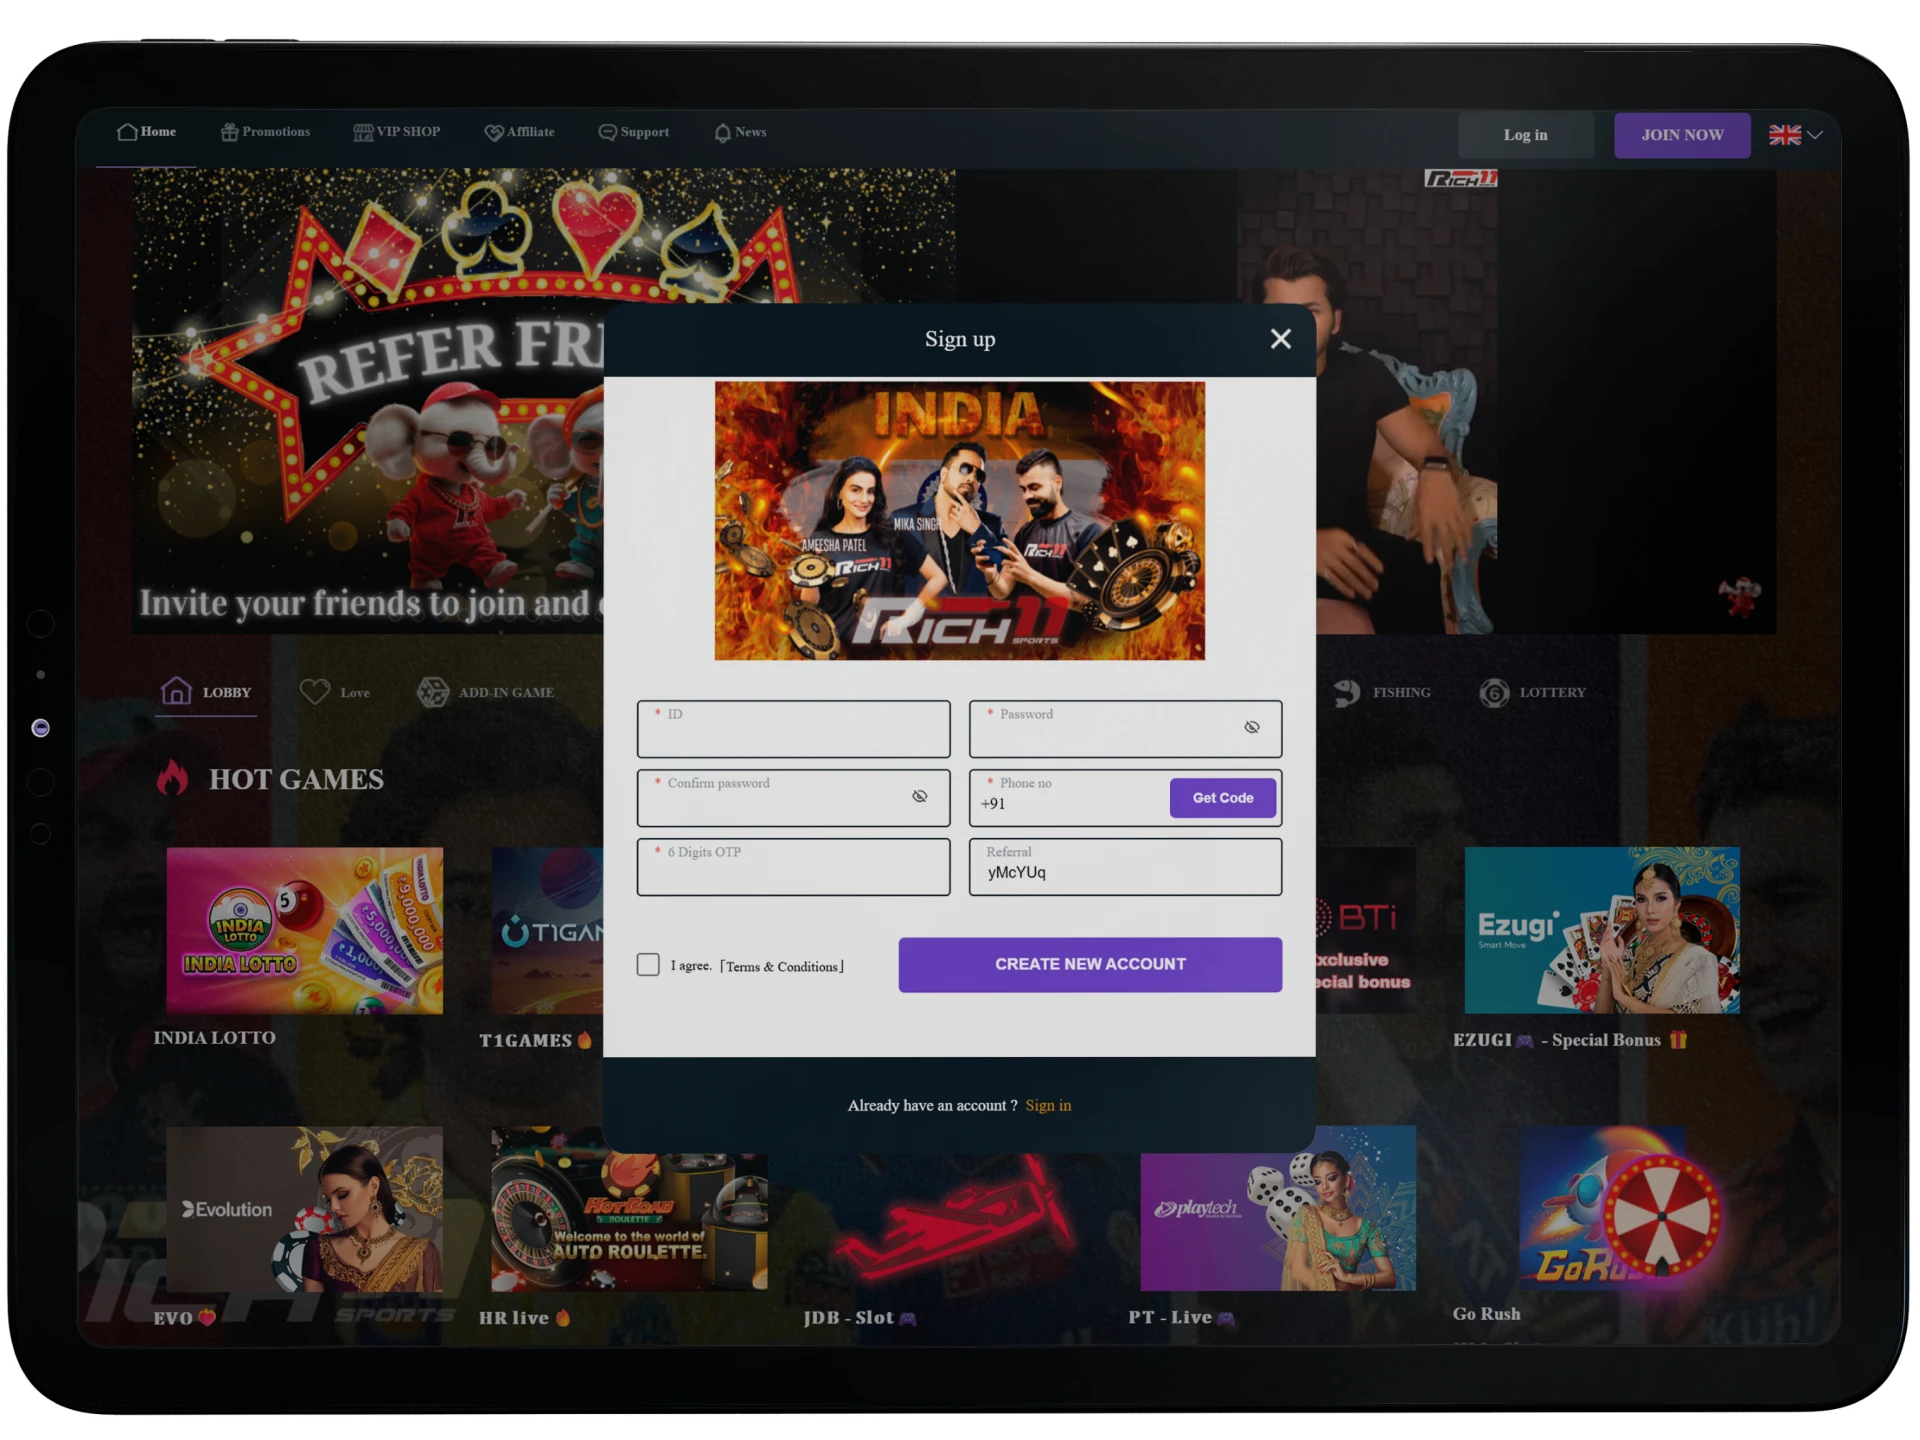Click the Fishing category icon
The image size is (1920, 1440).
point(1346,692)
